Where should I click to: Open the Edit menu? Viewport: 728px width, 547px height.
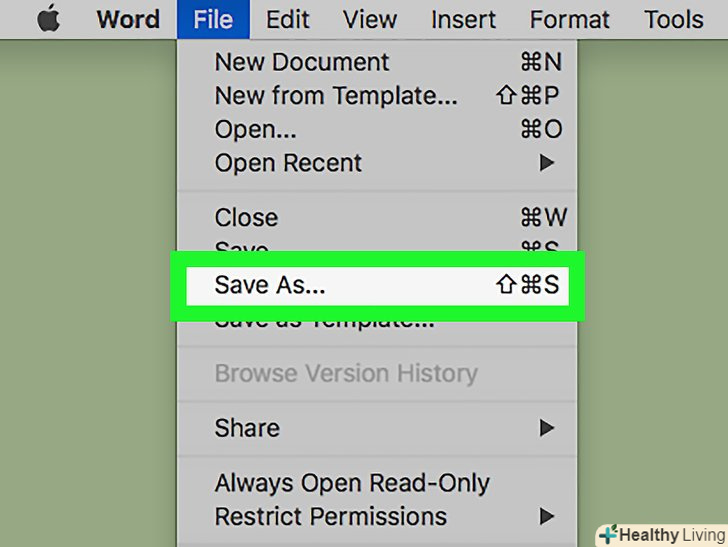pos(289,19)
